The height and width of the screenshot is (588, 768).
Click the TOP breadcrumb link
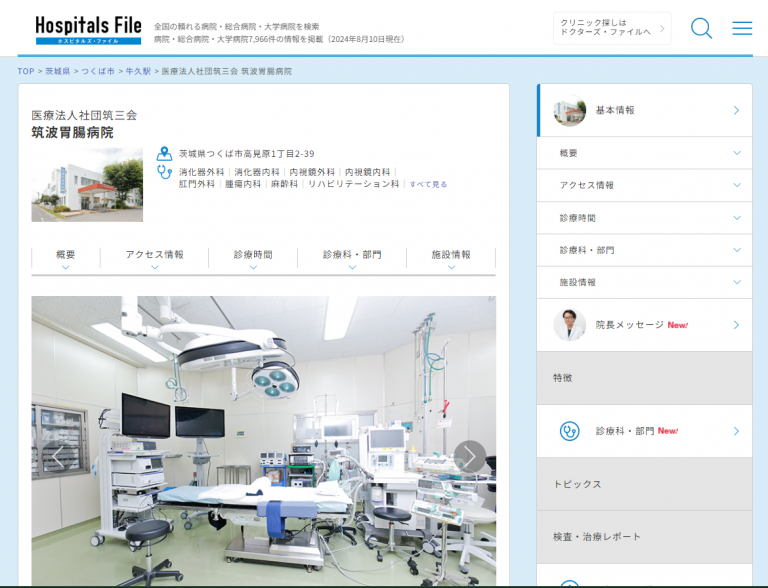click(x=26, y=71)
